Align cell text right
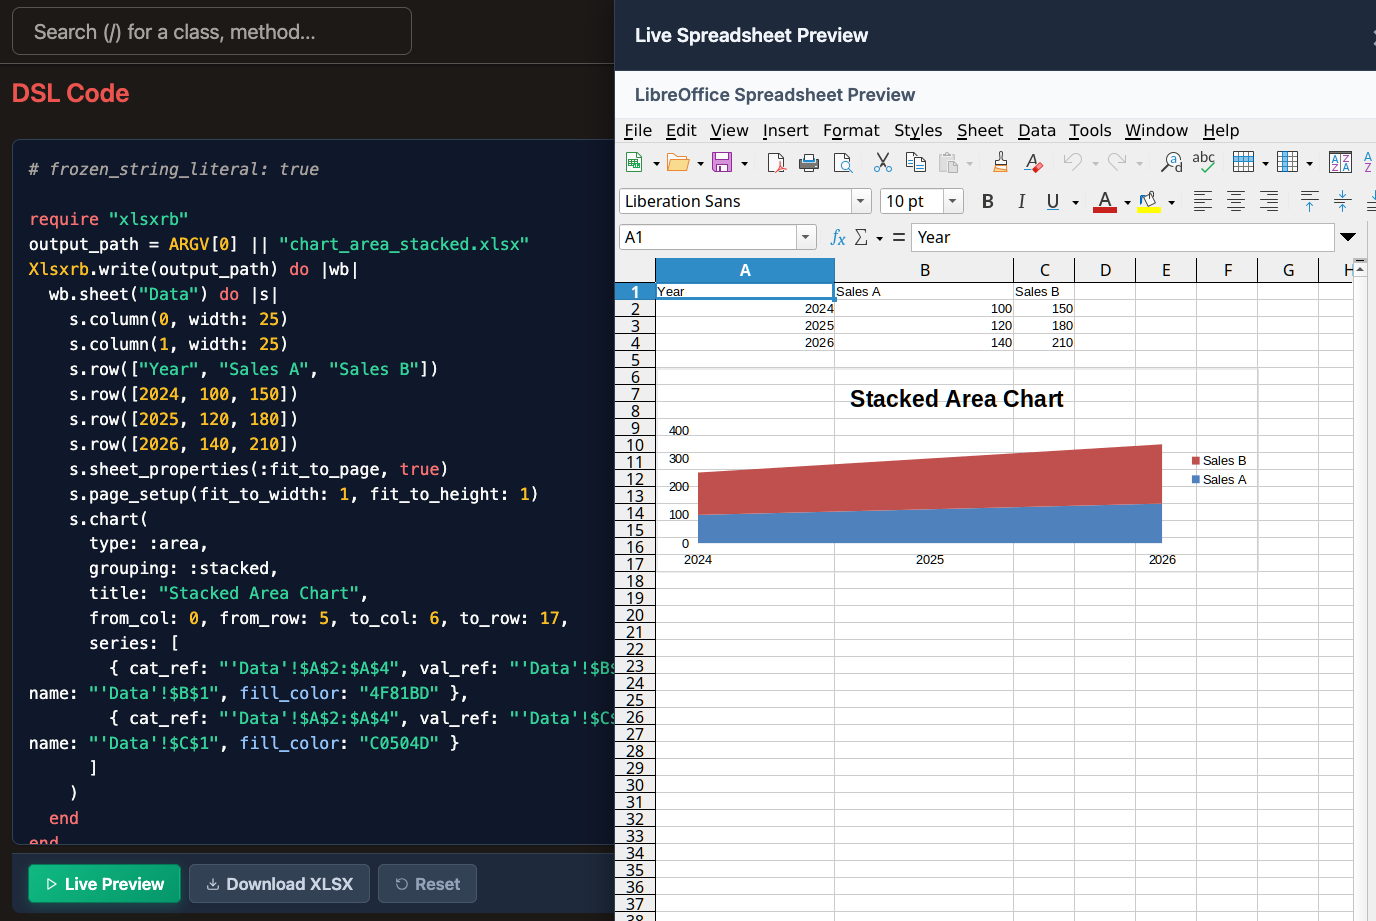The image size is (1376, 921). click(x=1269, y=201)
